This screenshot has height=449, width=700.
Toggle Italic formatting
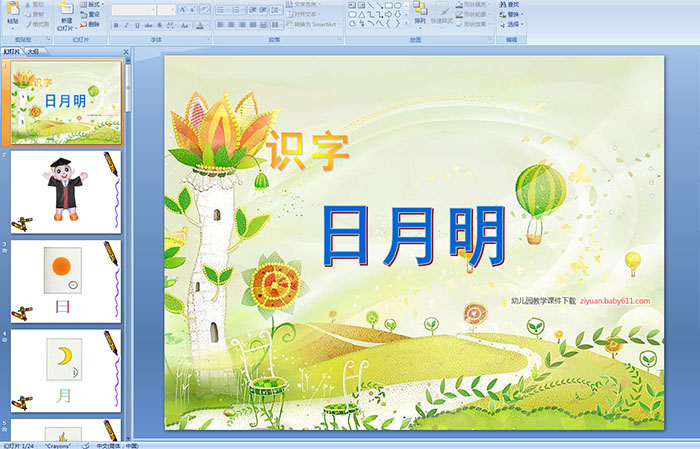point(126,25)
